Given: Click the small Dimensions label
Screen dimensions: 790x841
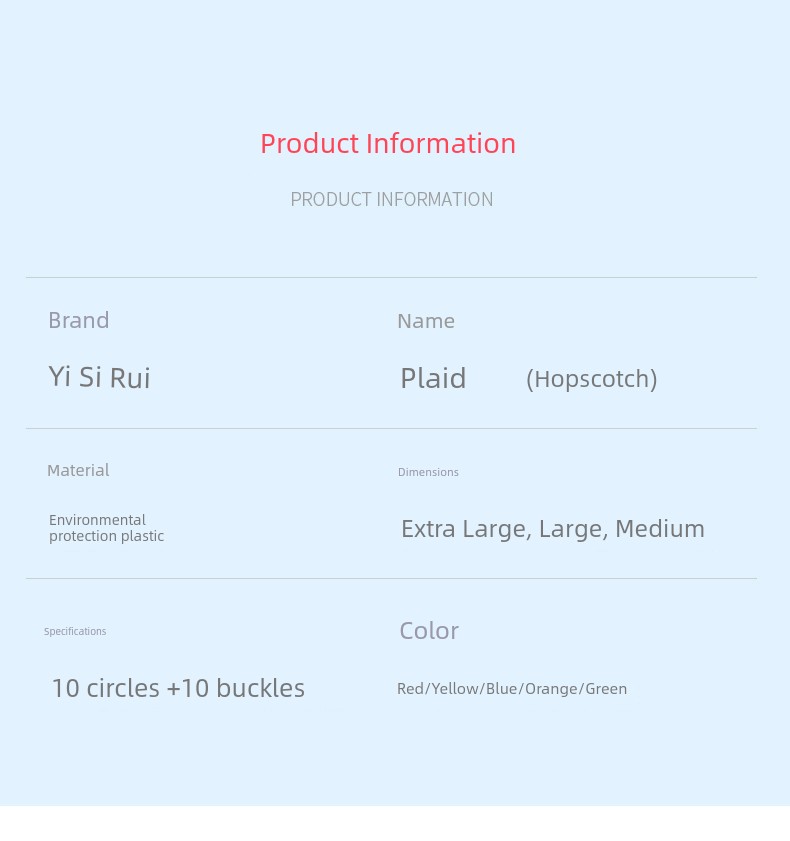Looking at the screenshot, I should pyautogui.click(x=428, y=472).
